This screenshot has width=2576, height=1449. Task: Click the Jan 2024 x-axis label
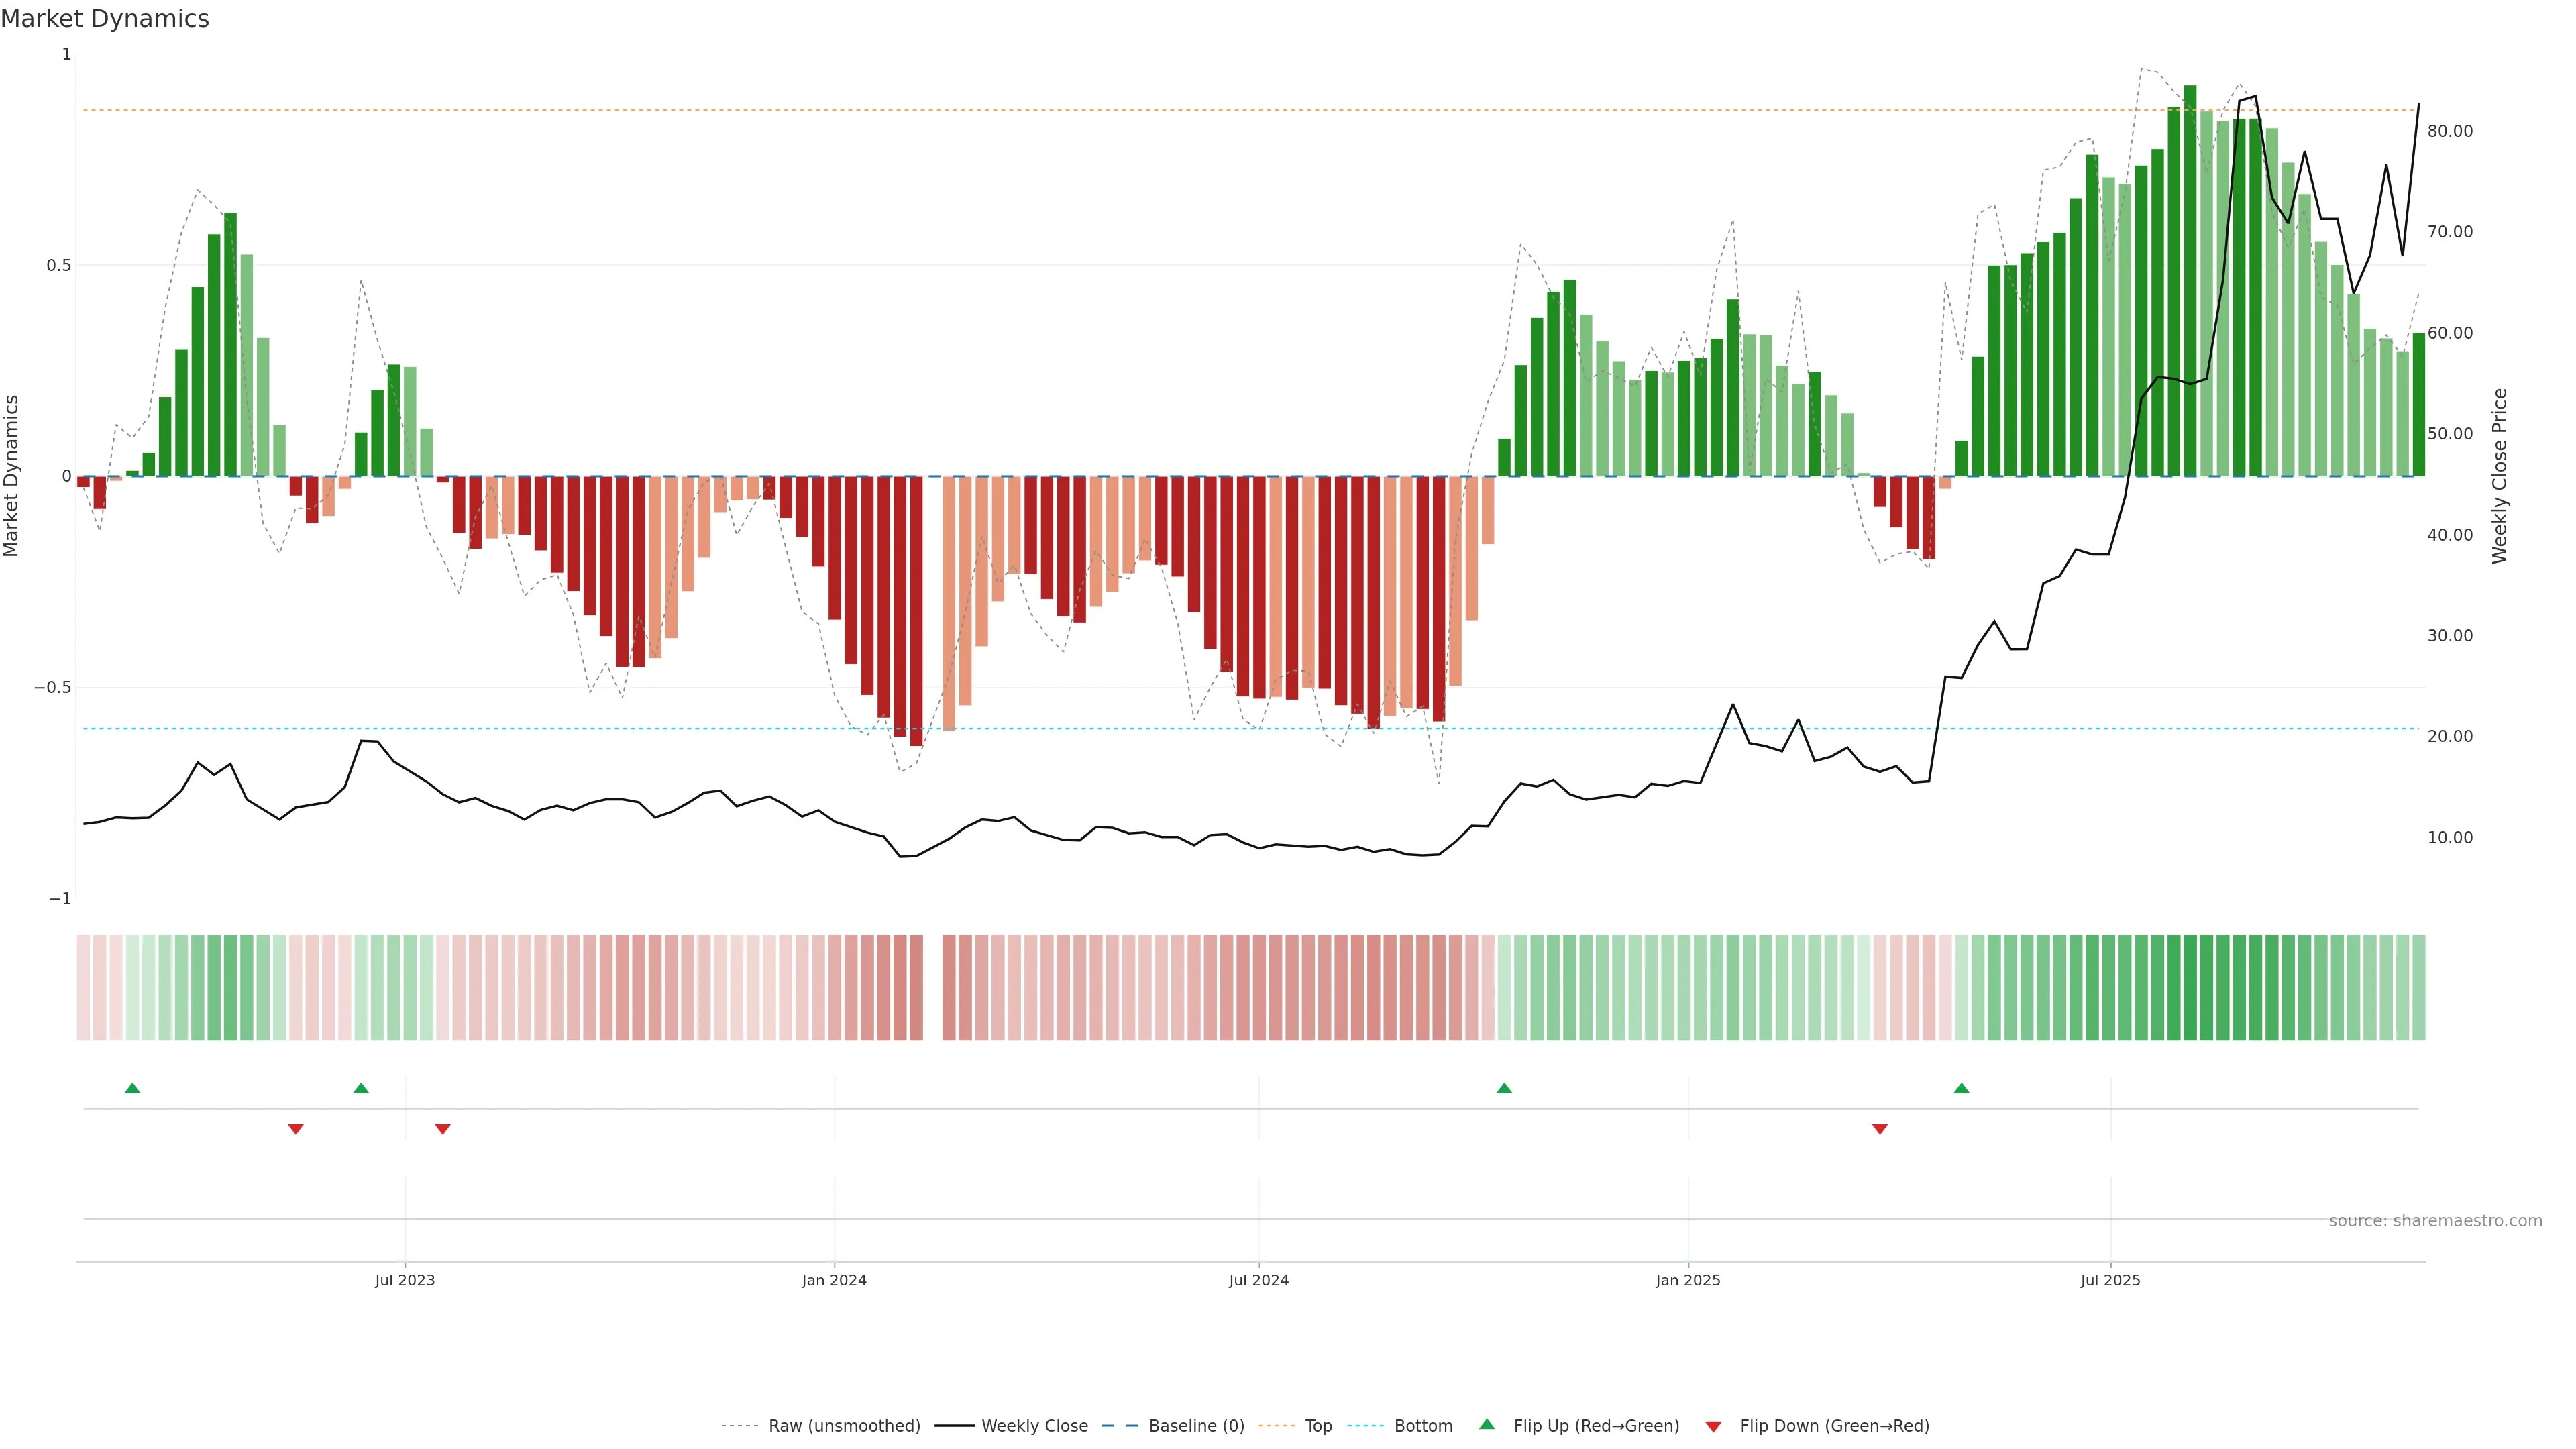click(834, 1280)
